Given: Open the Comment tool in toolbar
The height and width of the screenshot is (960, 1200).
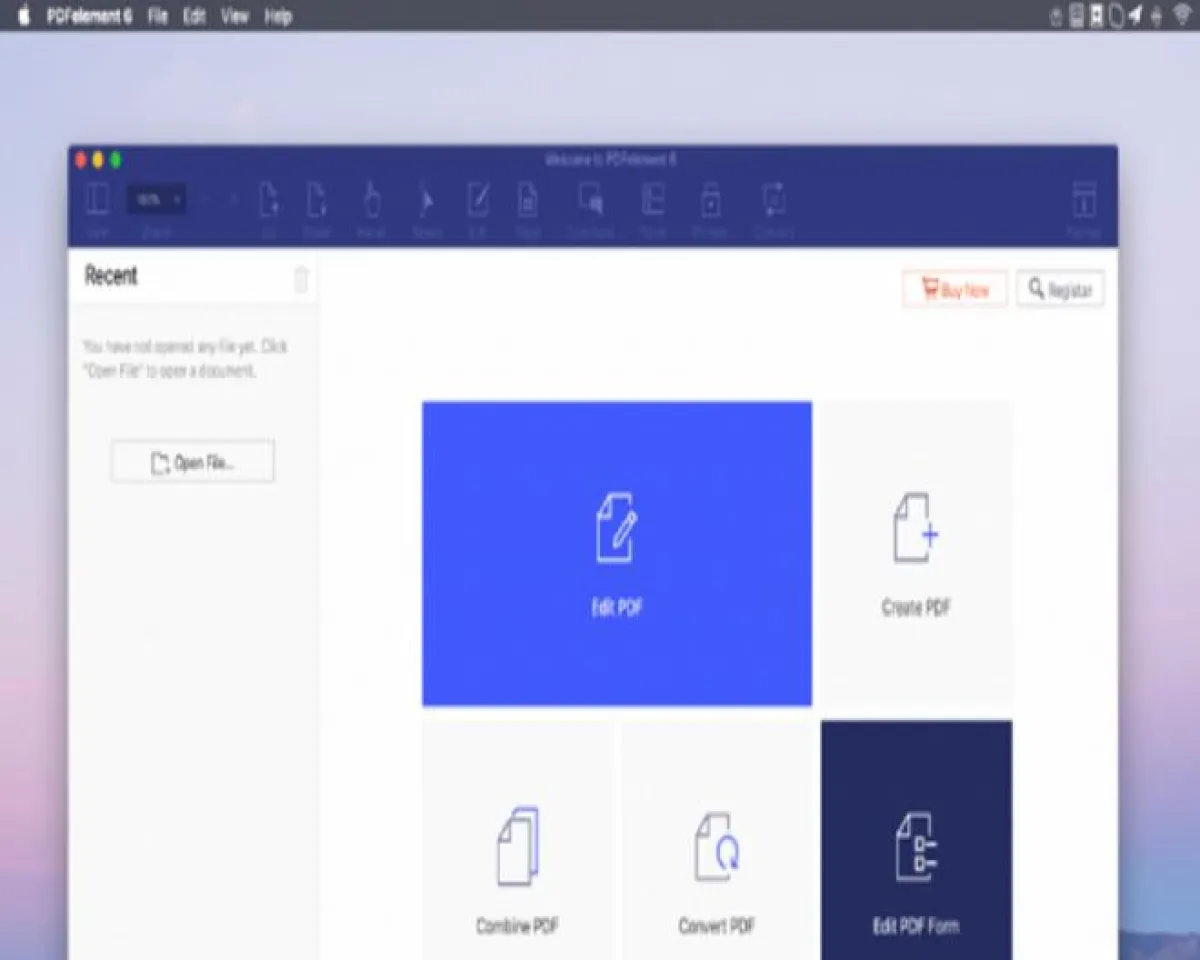Looking at the screenshot, I should point(590,201).
